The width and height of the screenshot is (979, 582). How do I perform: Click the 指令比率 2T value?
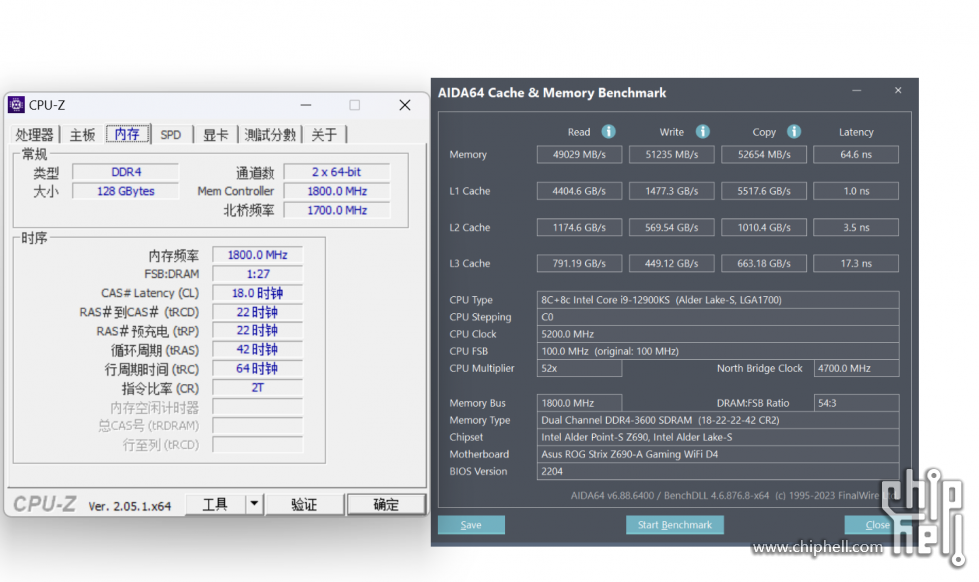point(257,388)
